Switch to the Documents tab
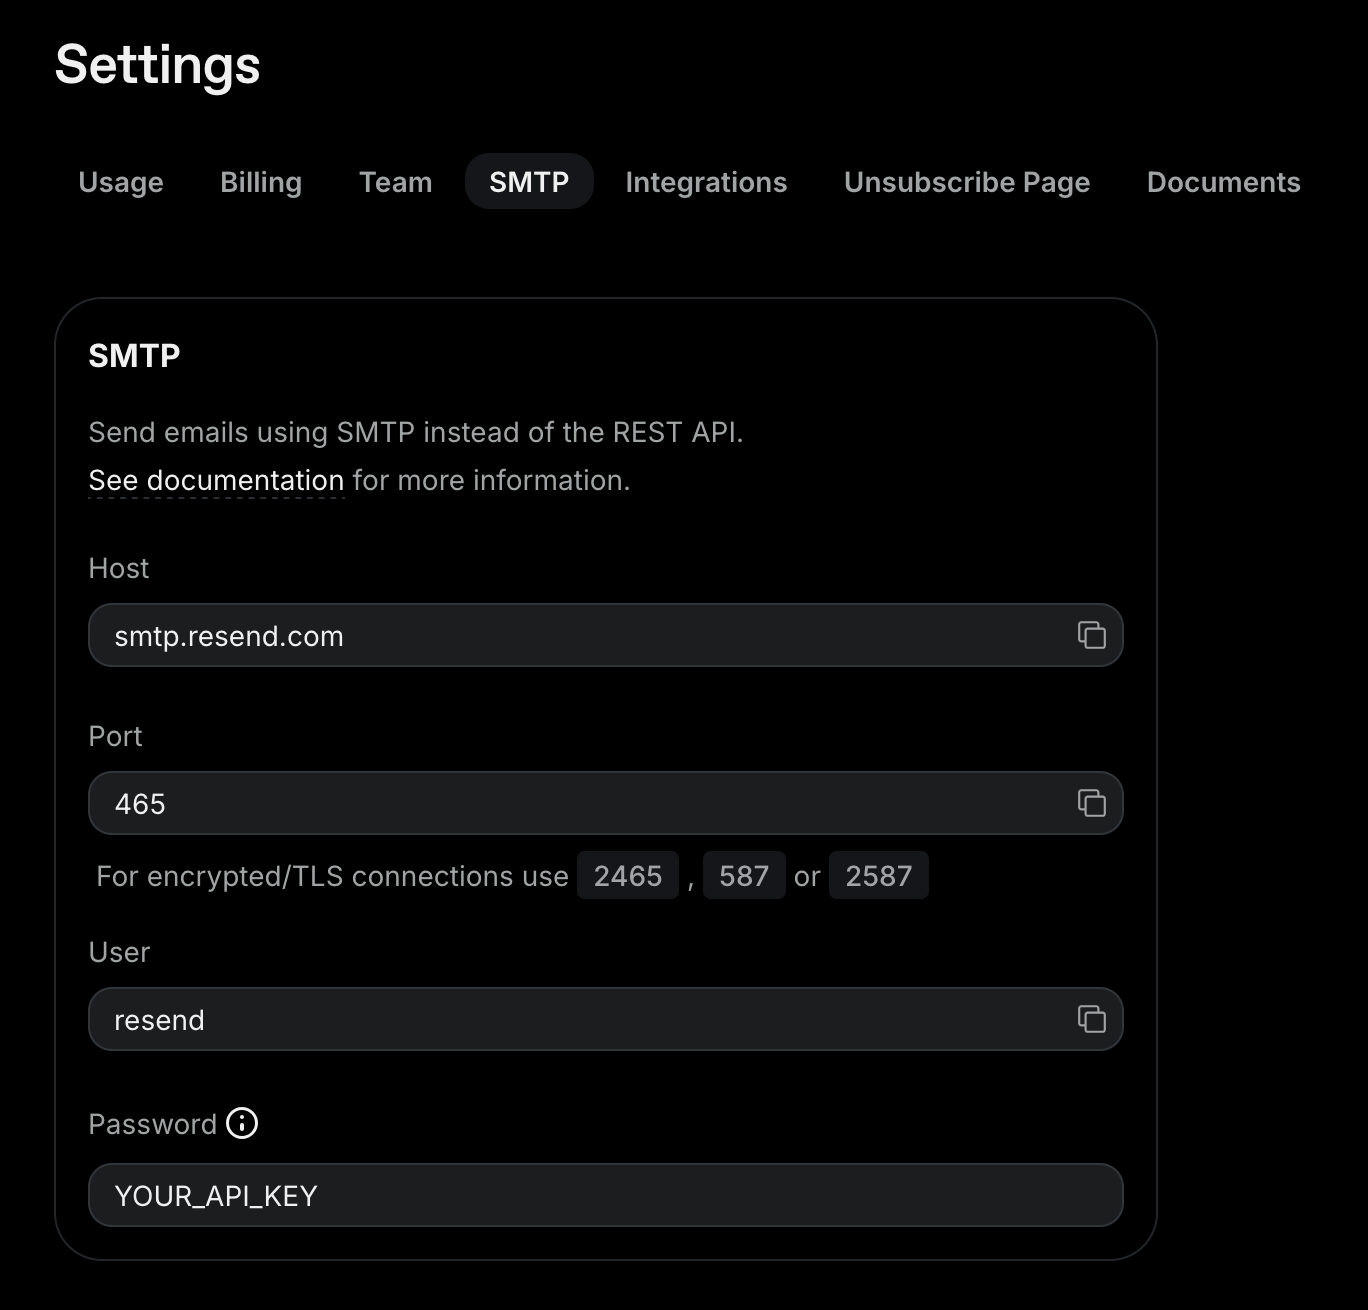1368x1310 pixels. click(x=1224, y=182)
